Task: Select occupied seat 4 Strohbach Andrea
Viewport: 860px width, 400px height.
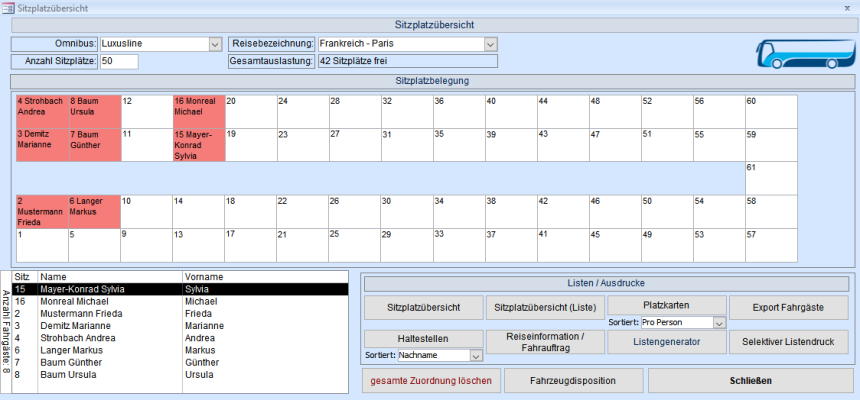Action: (42, 112)
